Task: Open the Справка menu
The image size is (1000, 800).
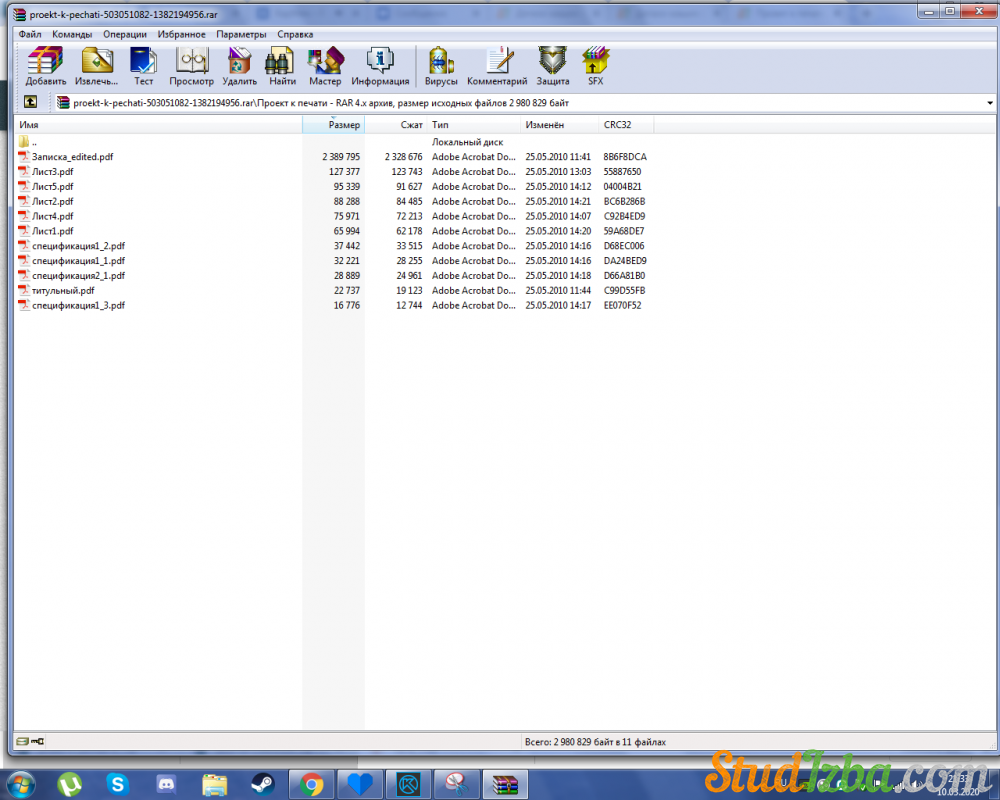Action: (x=295, y=34)
